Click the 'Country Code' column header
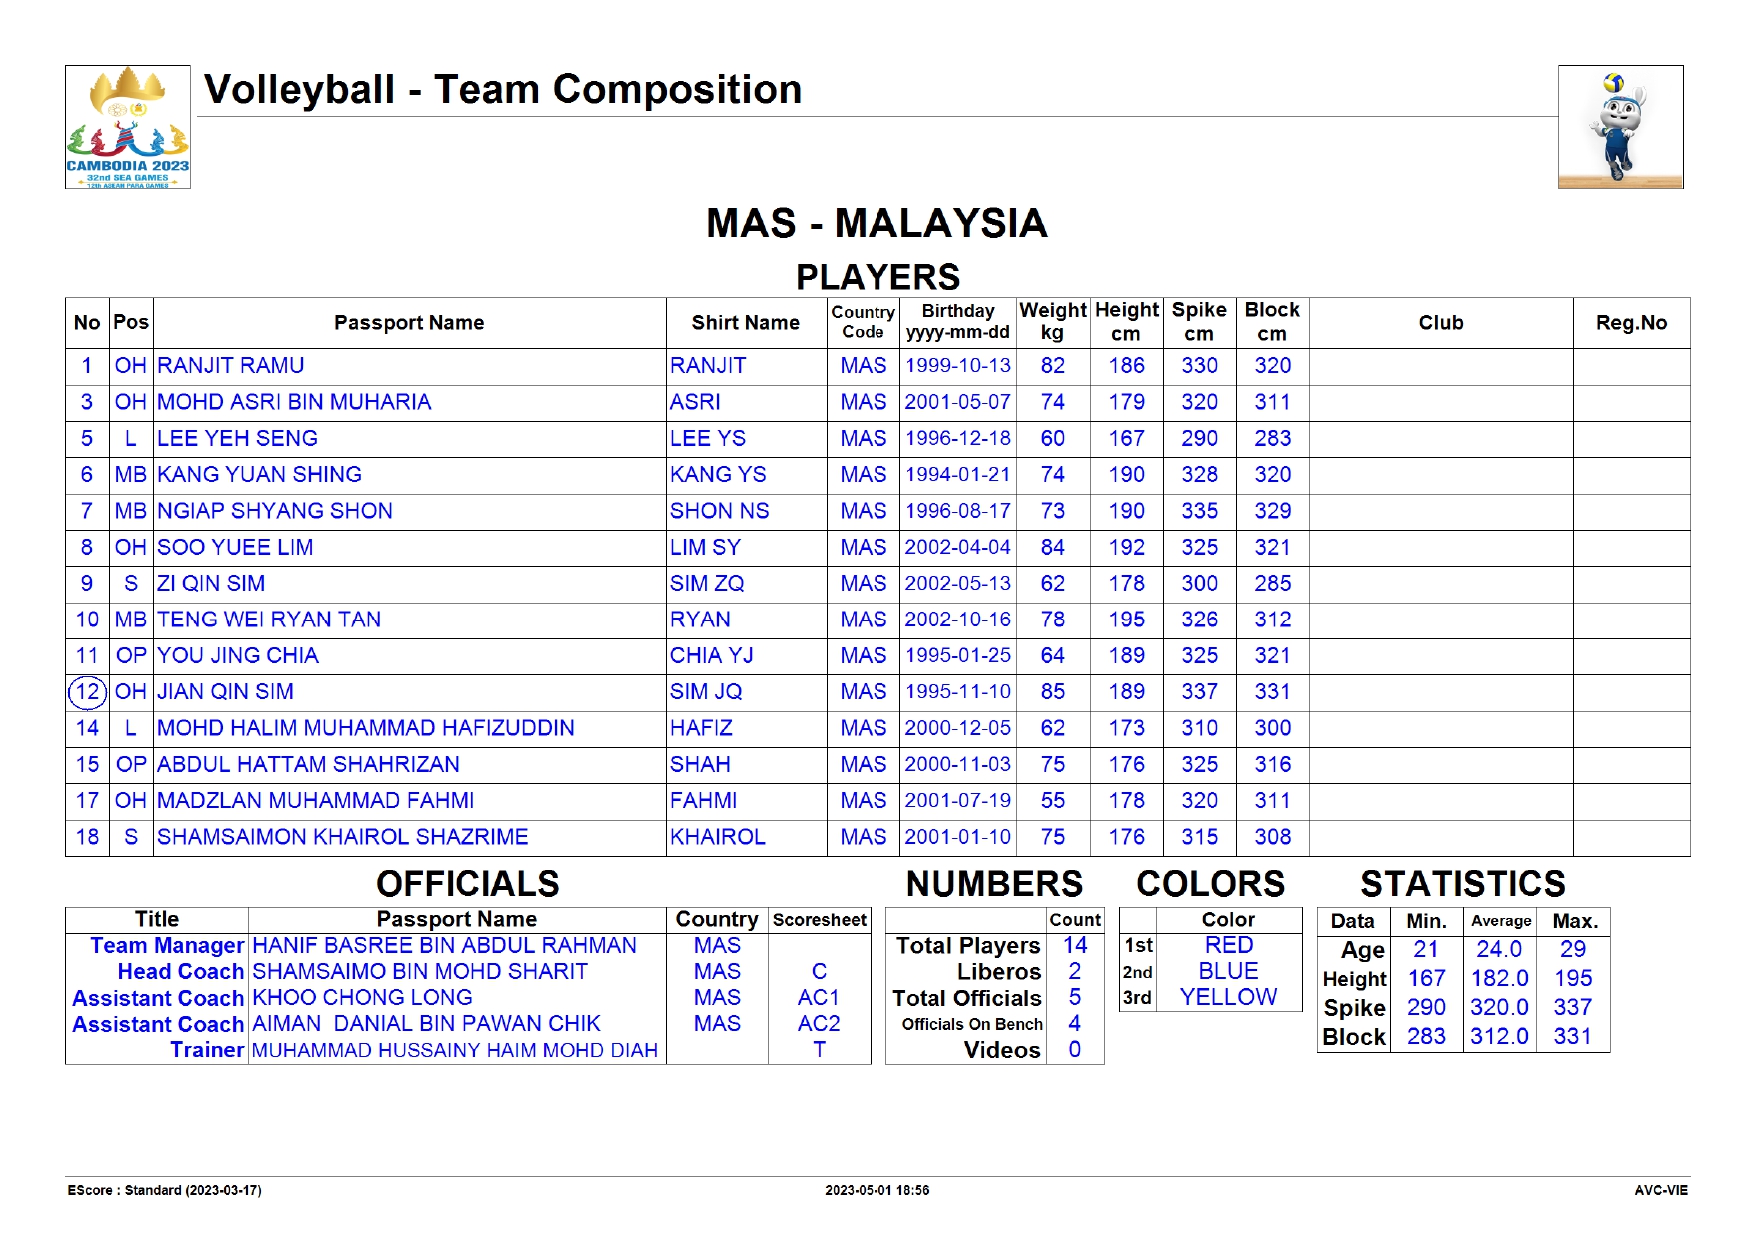This screenshot has width=1755, height=1240. 863,322
